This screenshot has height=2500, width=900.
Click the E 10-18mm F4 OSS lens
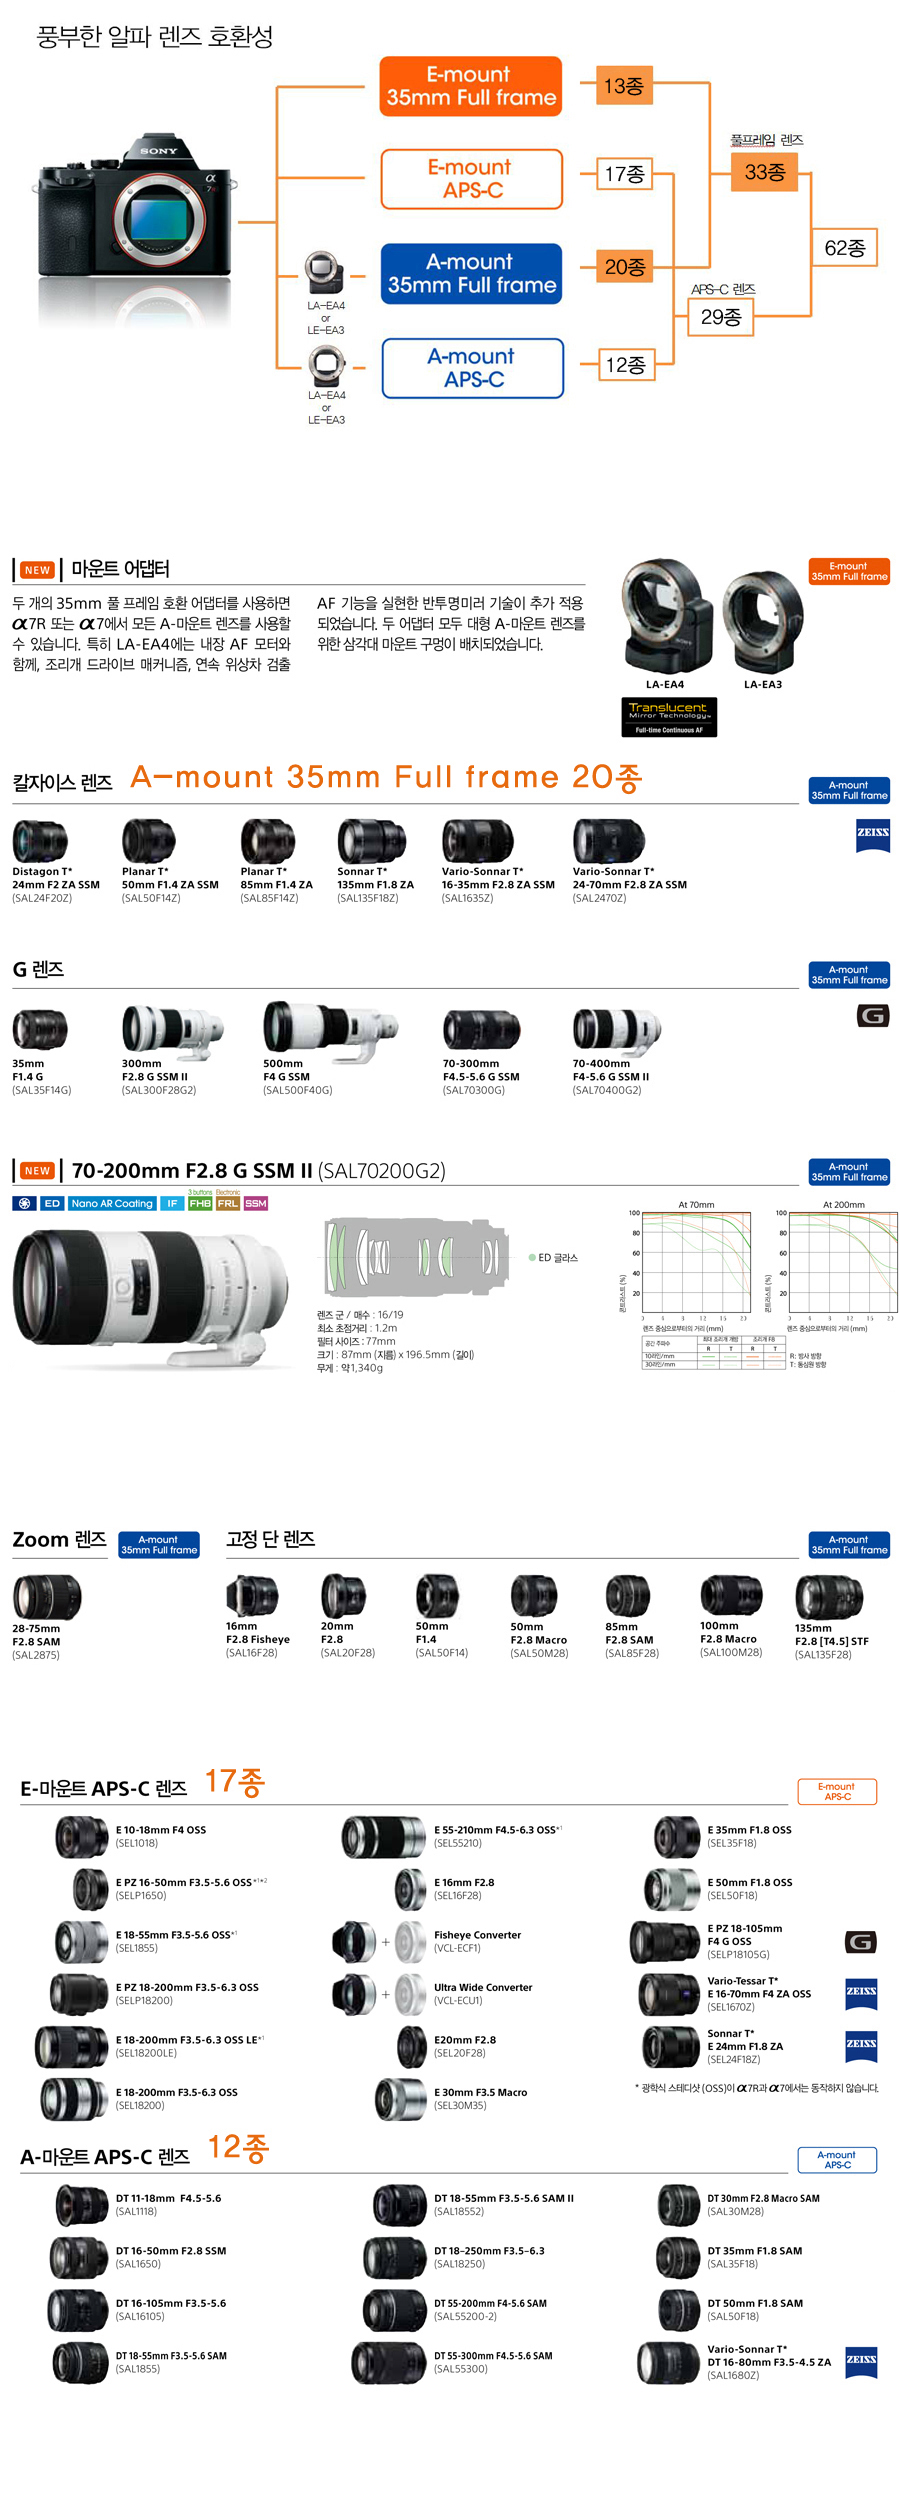[x=81, y=1836]
